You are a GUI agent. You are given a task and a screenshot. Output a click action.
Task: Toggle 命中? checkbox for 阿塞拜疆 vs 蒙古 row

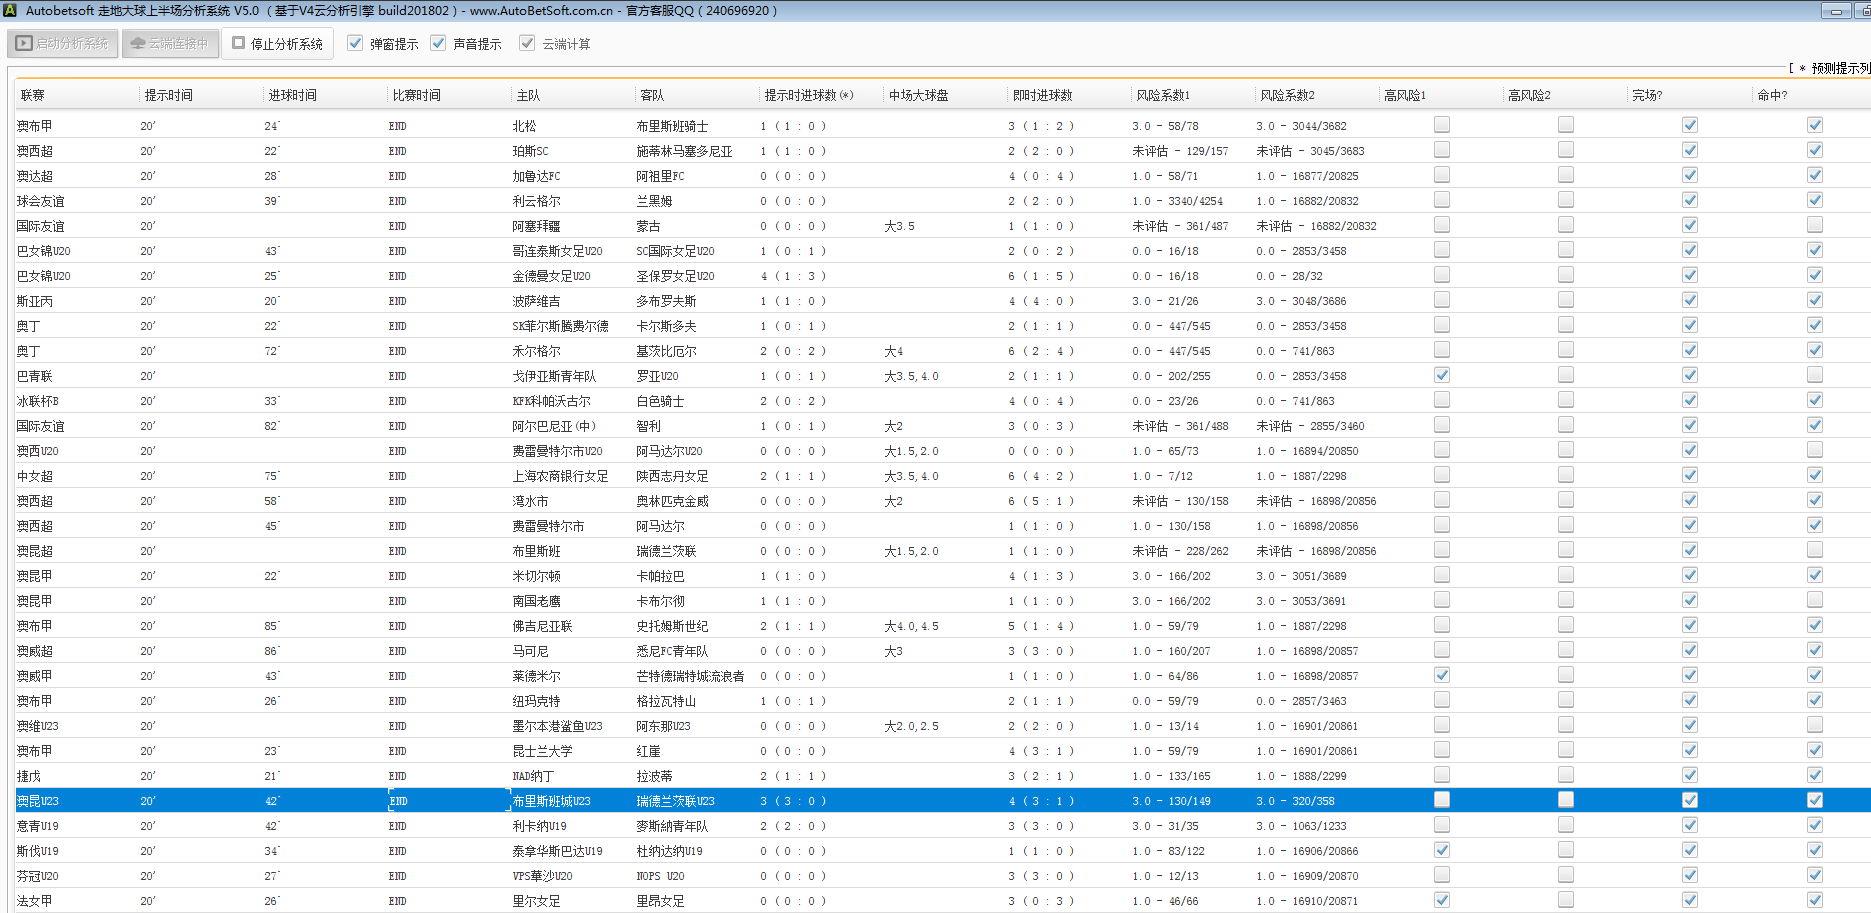tap(1814, 225)
